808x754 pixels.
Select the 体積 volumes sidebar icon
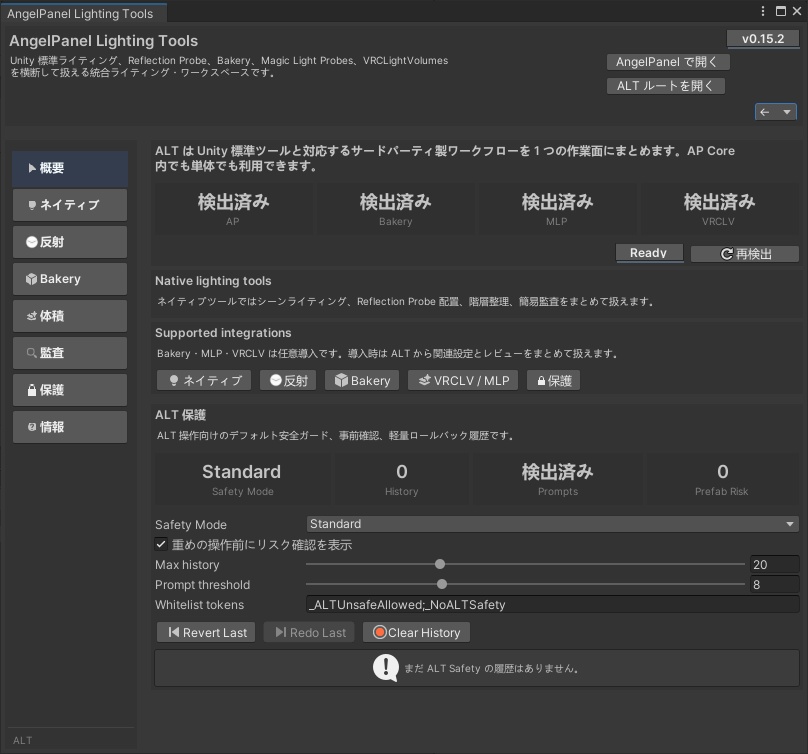click(69, 315)
